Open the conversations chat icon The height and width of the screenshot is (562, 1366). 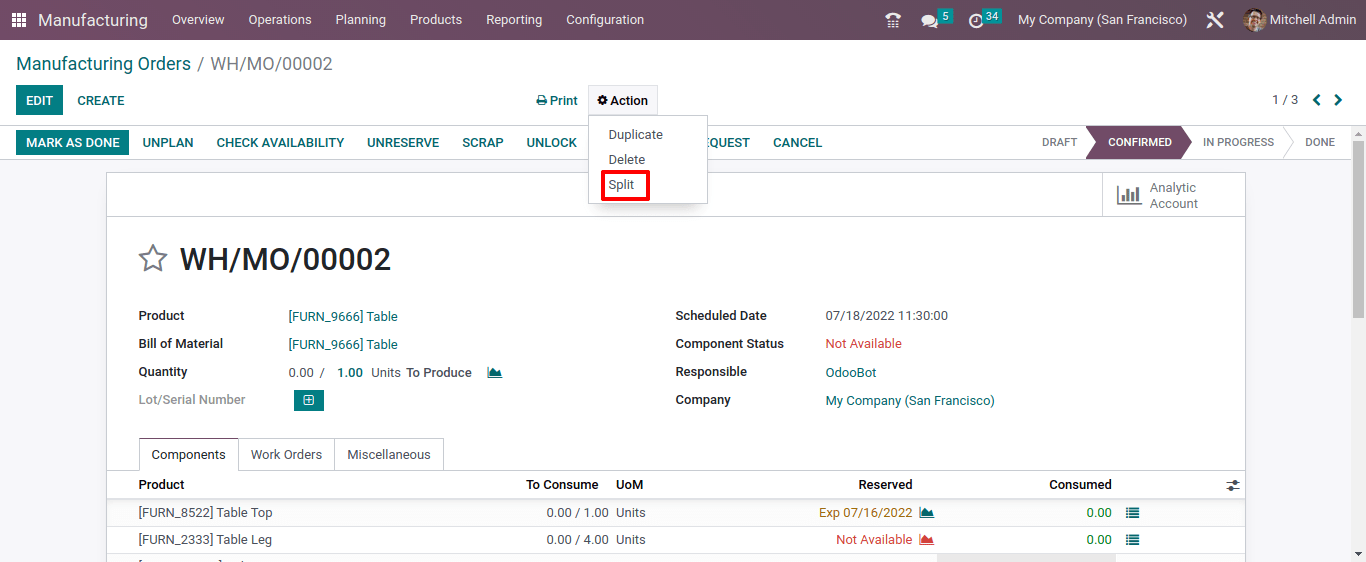pyautogui.click(x=930, y=21)
